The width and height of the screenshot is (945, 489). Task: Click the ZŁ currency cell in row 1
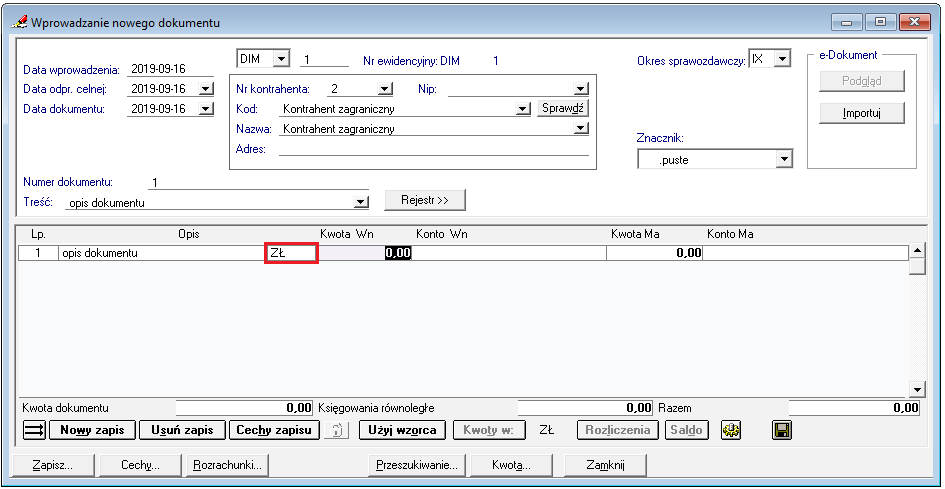291,253
